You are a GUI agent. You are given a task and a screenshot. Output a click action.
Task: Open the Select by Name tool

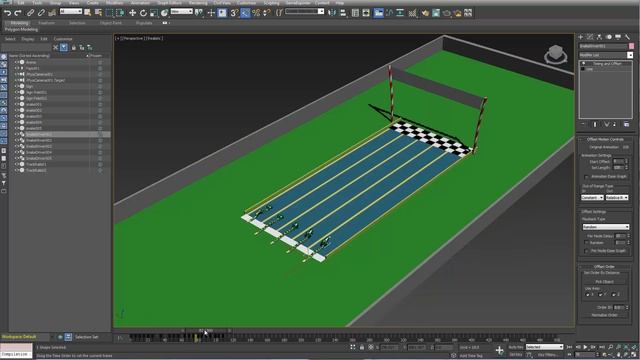pyautogui.click(x=98, y=13)
